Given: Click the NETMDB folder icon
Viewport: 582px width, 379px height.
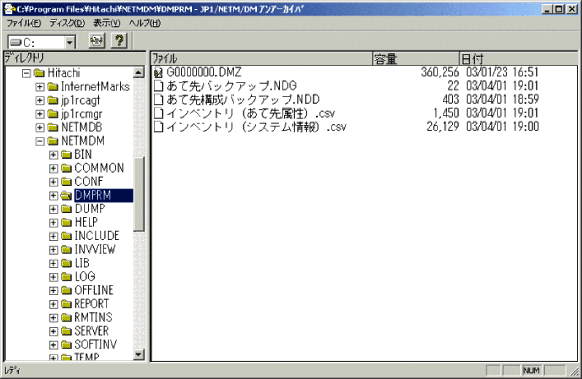Looking at the screenshot, I should pyautogui.click(x=53, y=127).
